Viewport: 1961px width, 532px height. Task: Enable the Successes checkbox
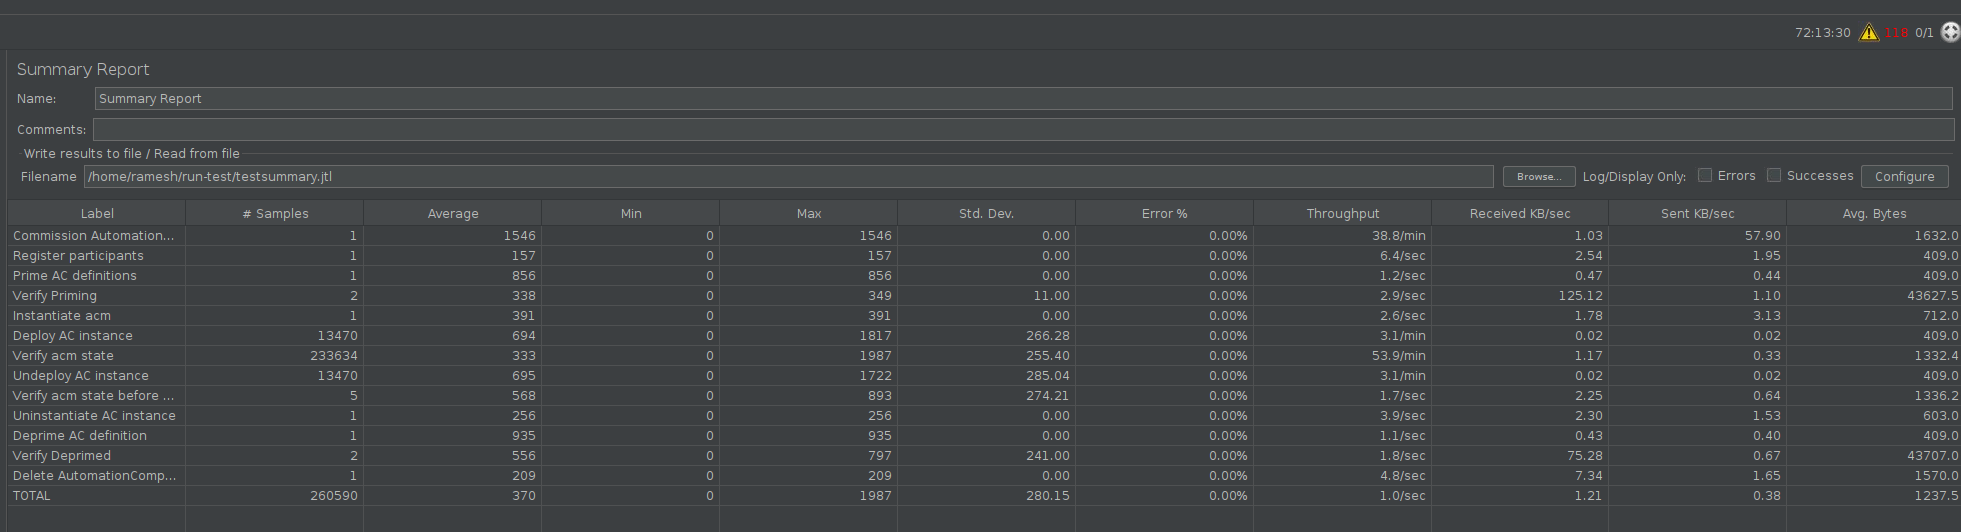1774,175
